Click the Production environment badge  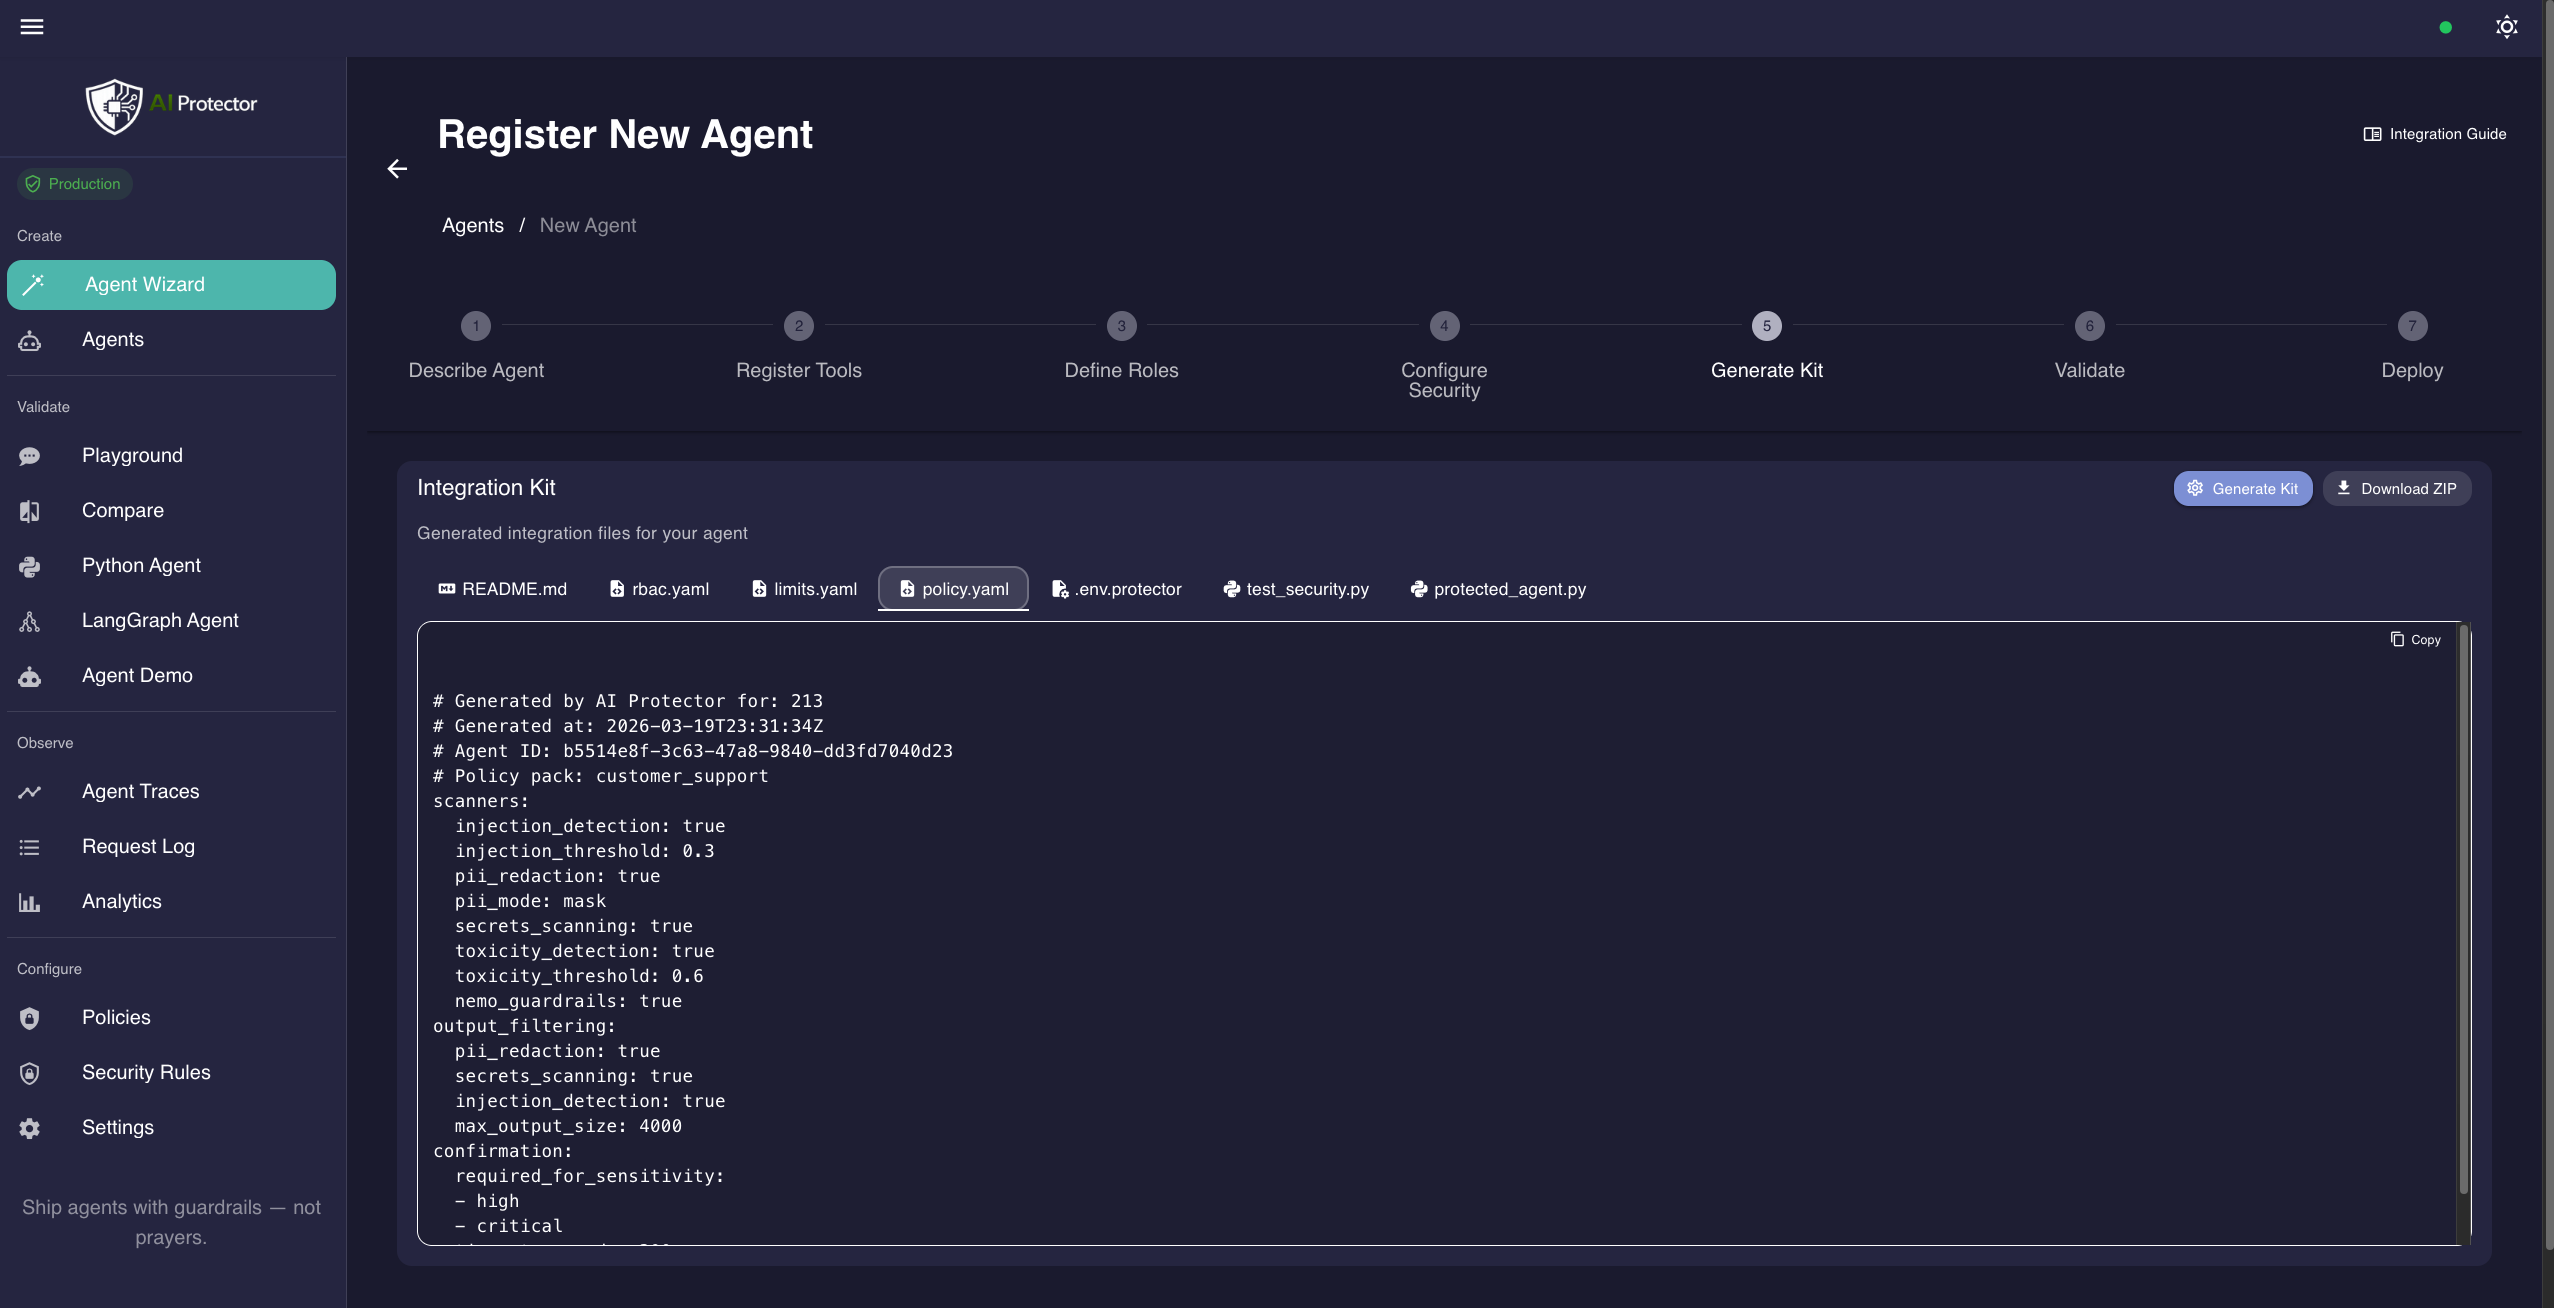click(x=74, y=183)
